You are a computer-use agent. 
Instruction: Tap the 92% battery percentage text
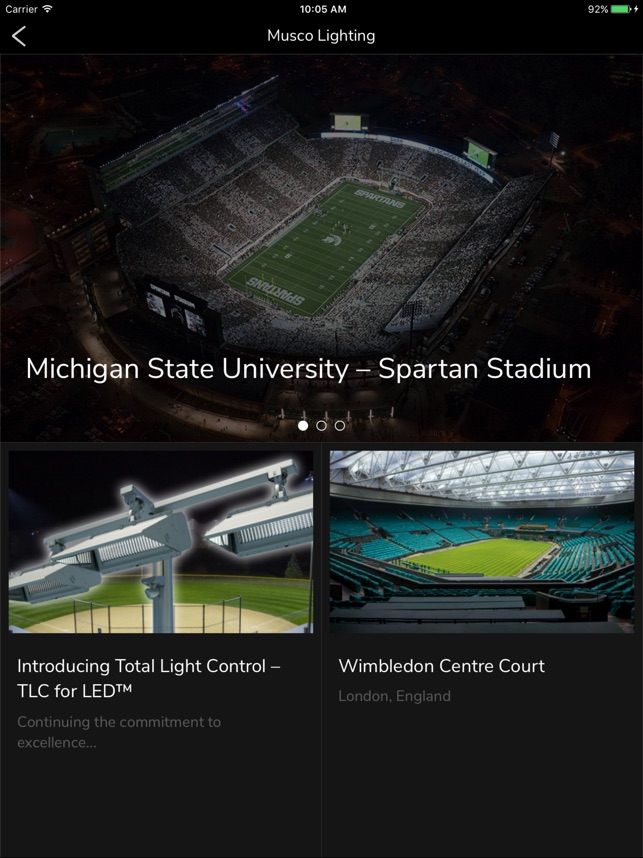[598, 9]
